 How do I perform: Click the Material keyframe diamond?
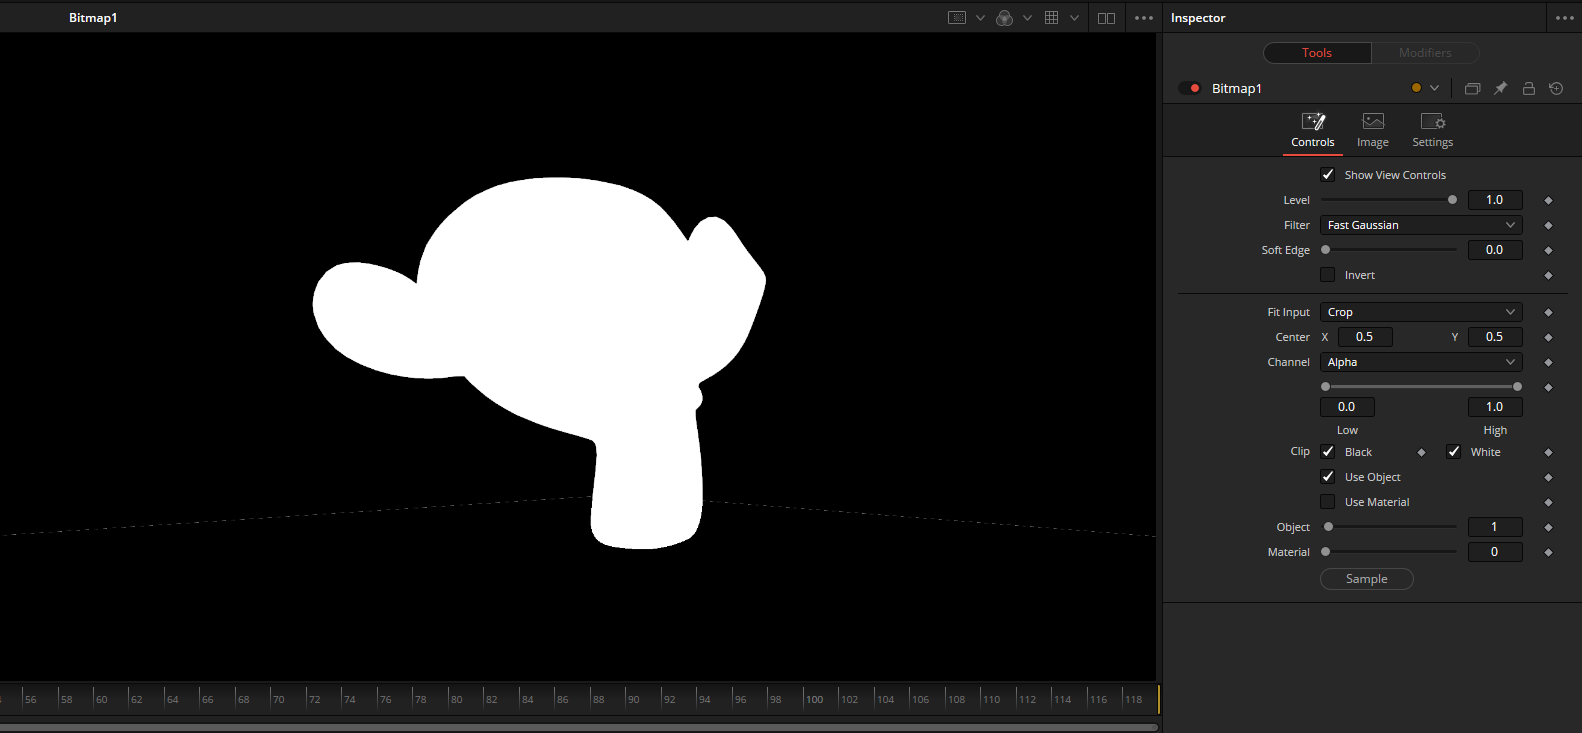point(1548,552)
